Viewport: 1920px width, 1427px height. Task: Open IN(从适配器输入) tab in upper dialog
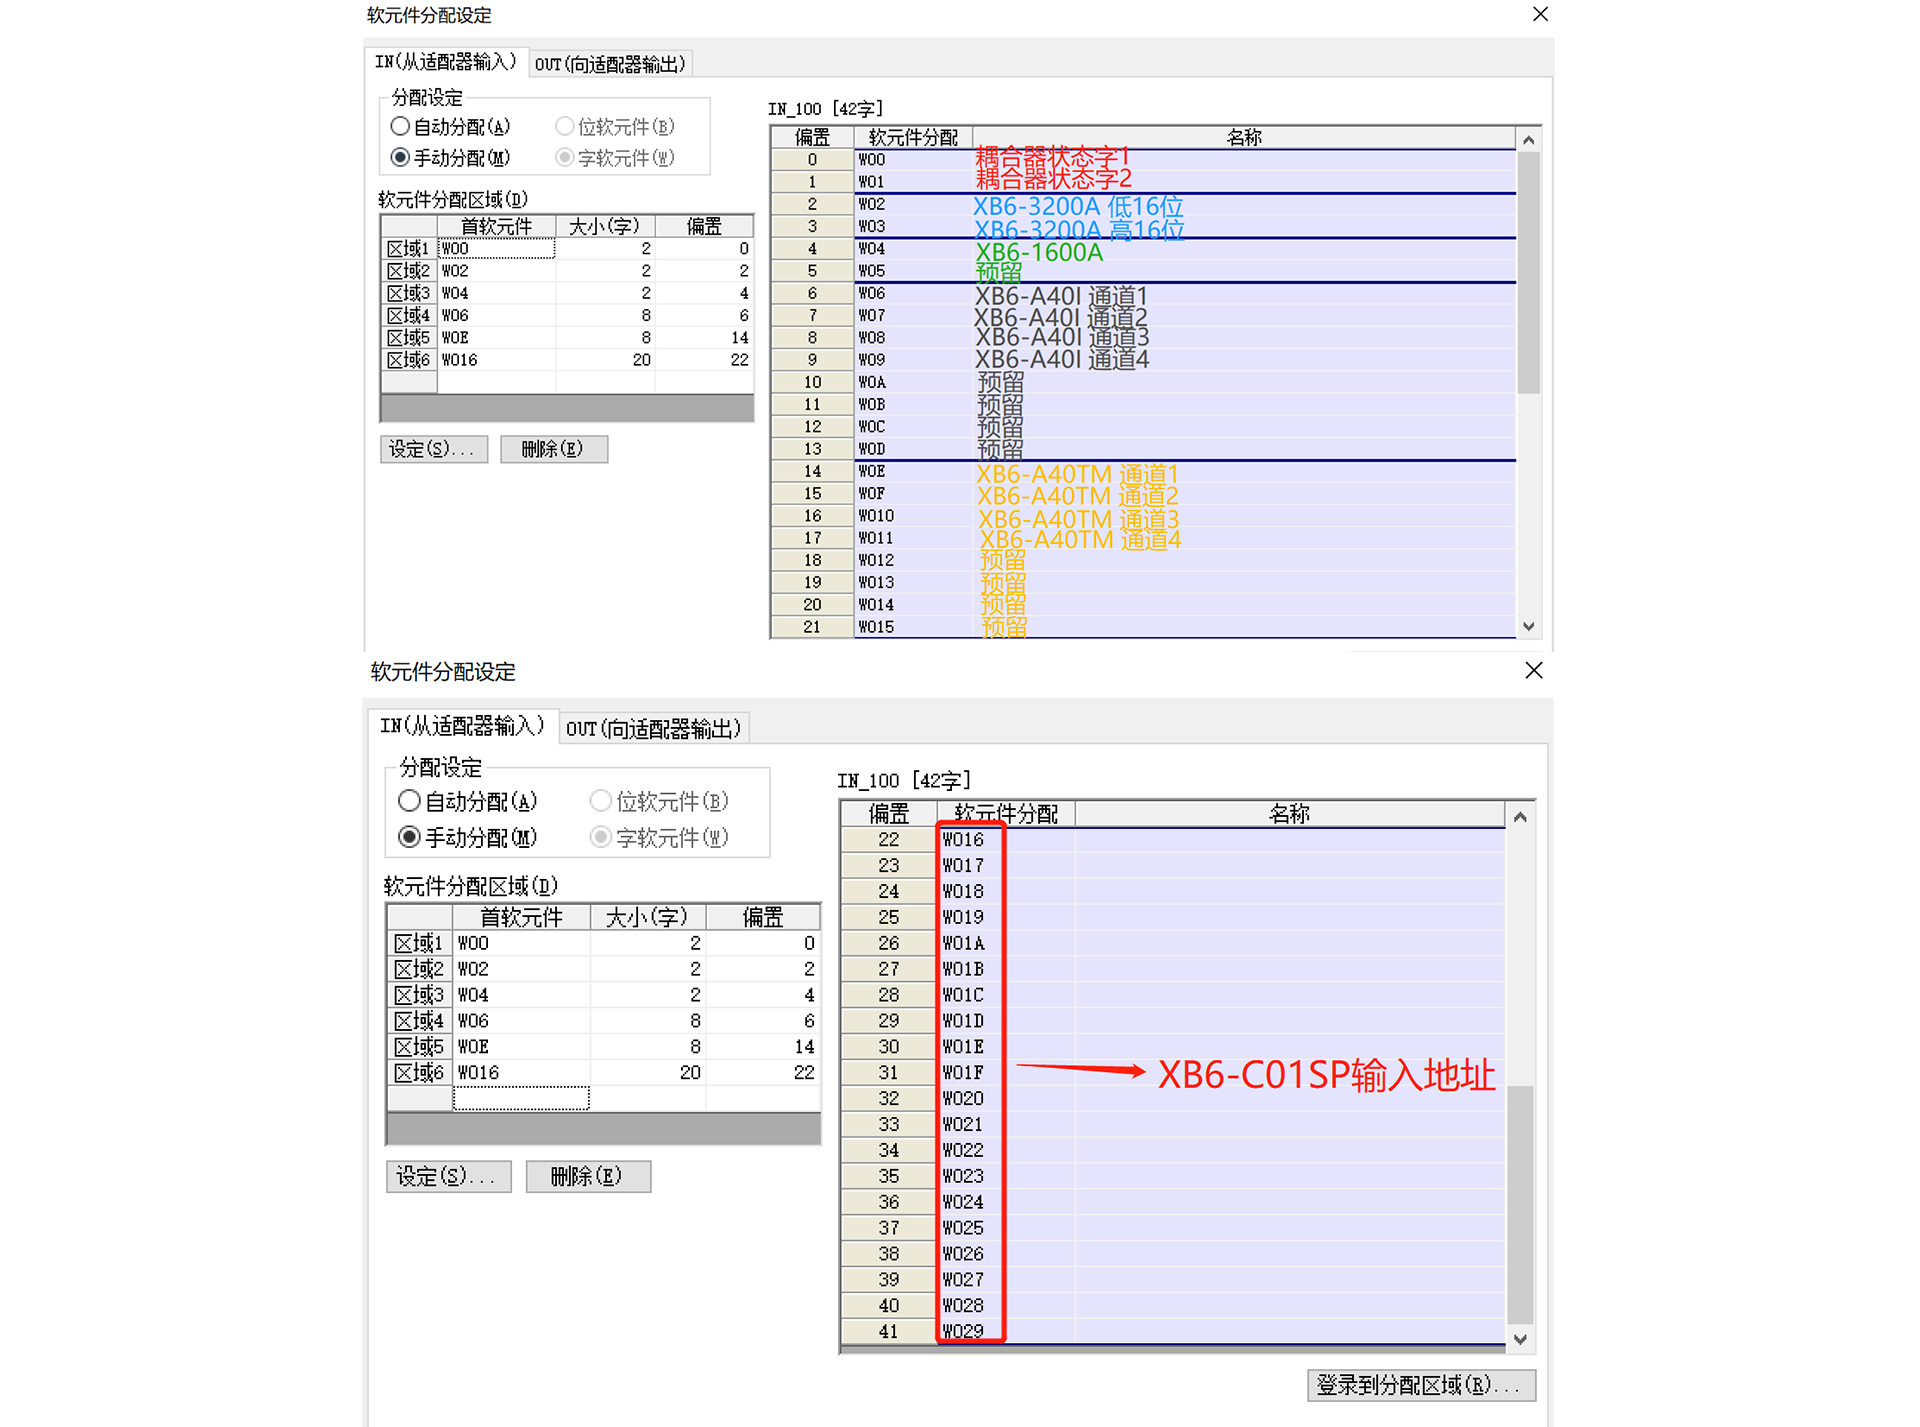pyautogui.click(x=446, y=62)
